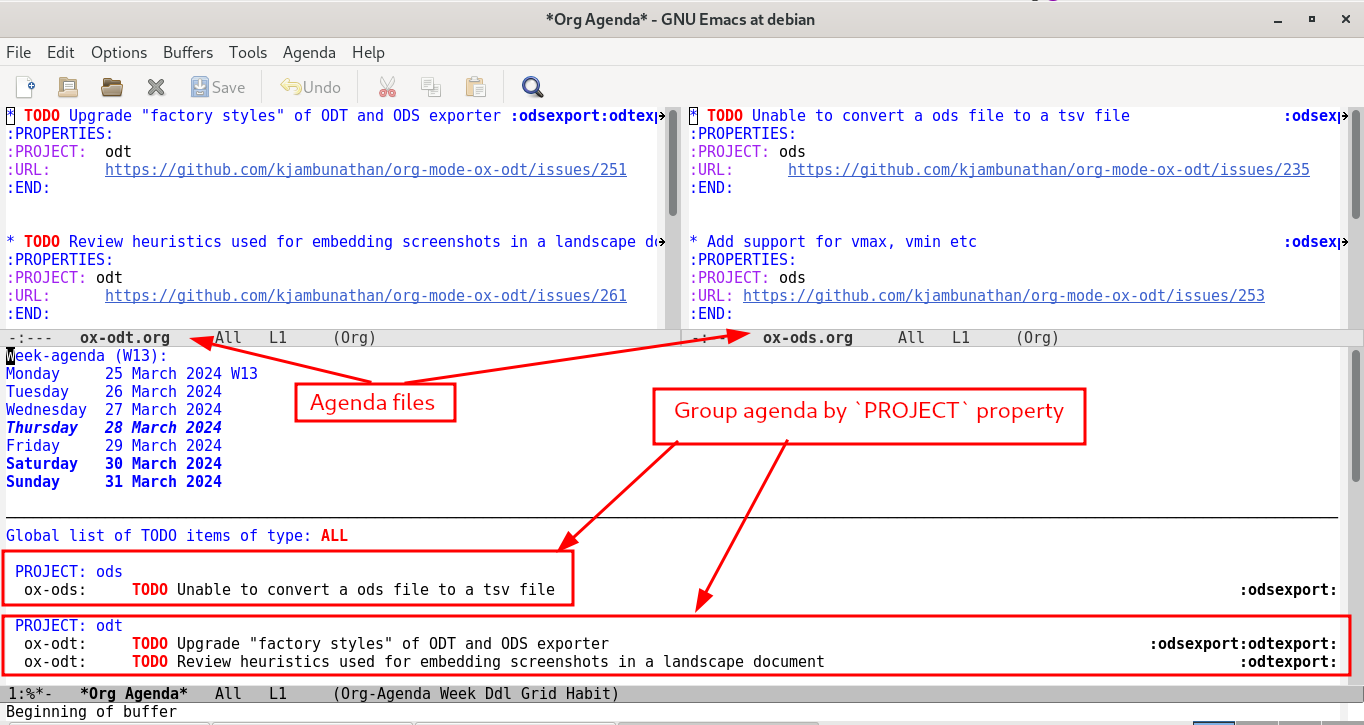Click the ox-ods.org buffer name in mode line

pyautogui.click(x=808, y=338)
